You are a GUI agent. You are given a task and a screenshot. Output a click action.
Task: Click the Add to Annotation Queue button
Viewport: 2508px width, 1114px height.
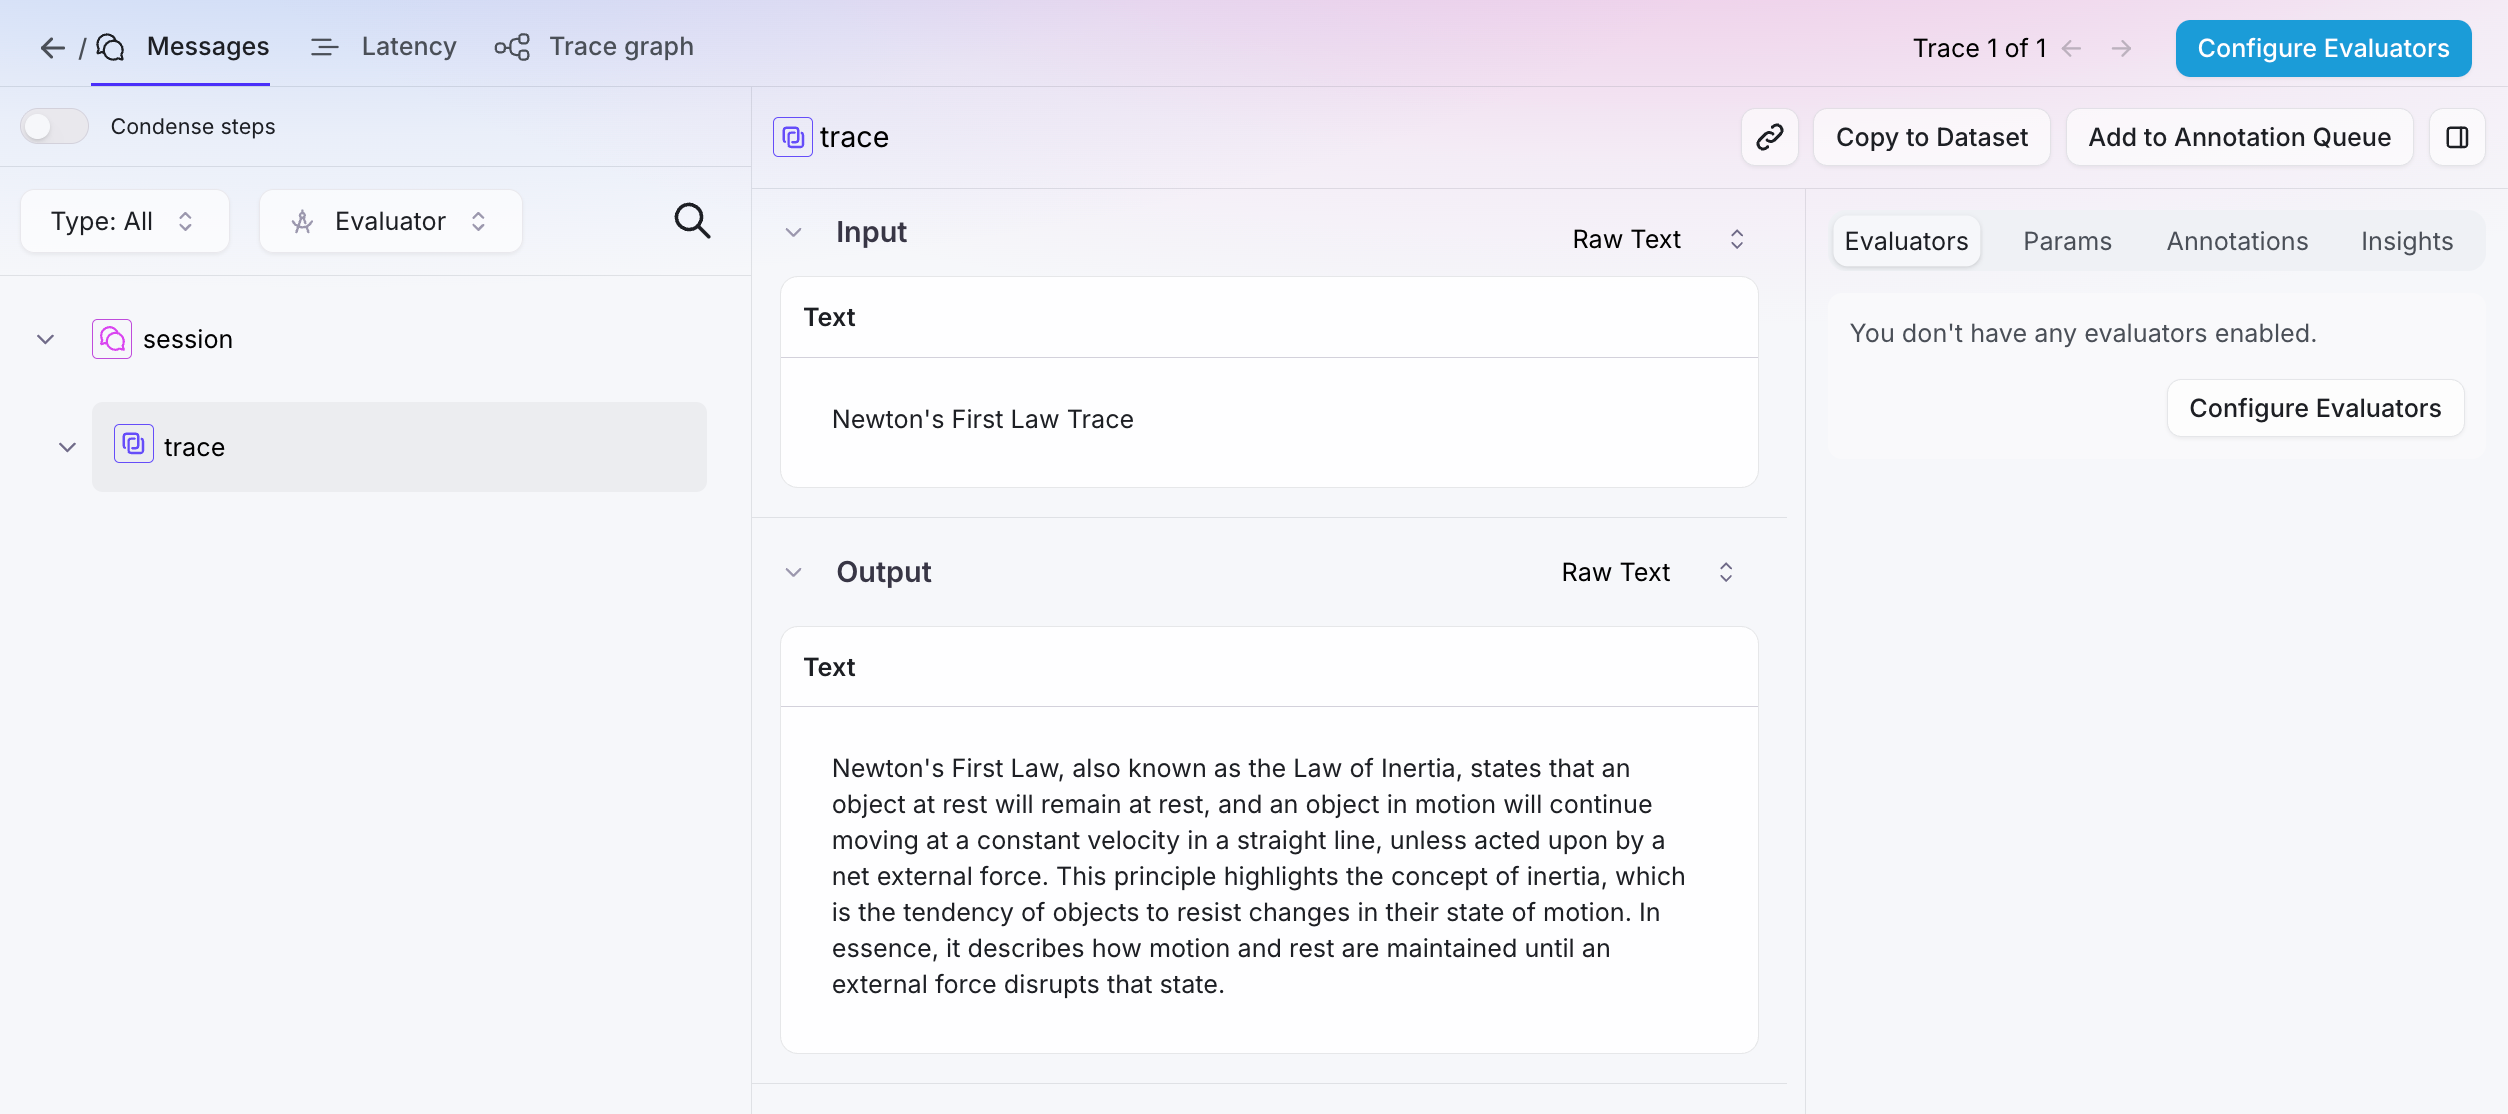[2239, 137]
